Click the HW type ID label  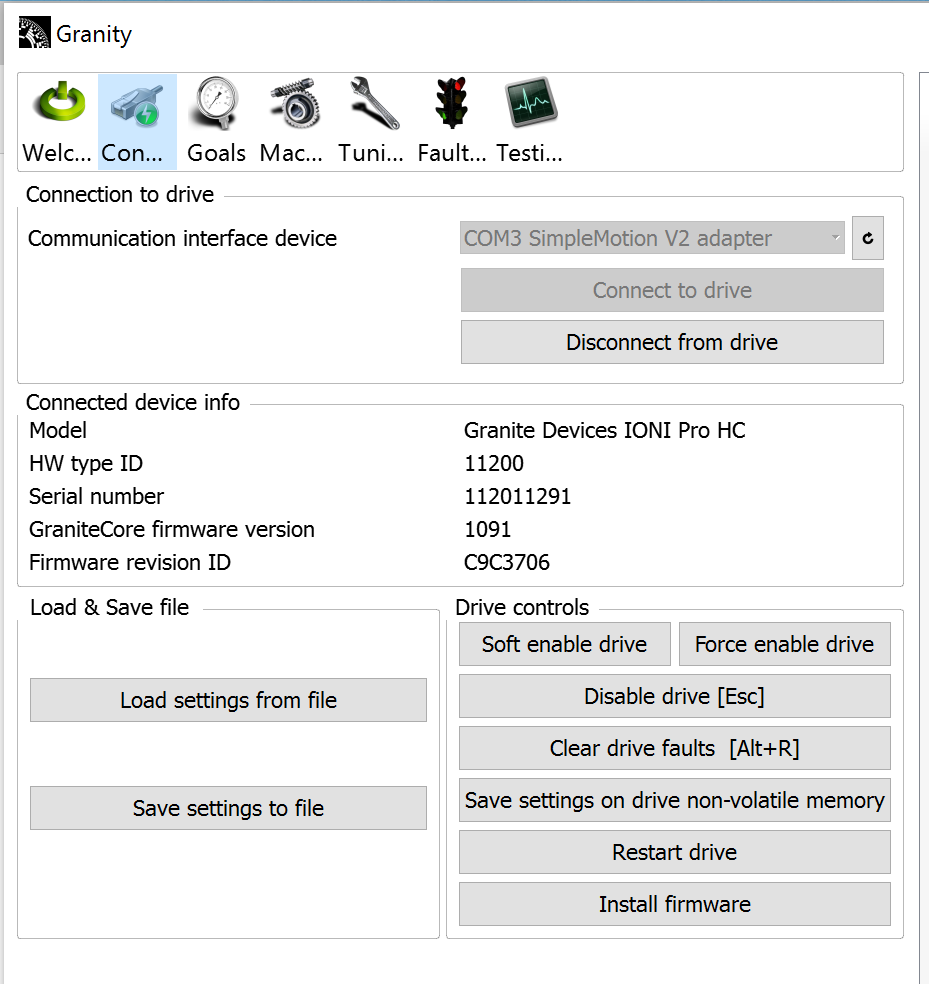click(86, 464)
